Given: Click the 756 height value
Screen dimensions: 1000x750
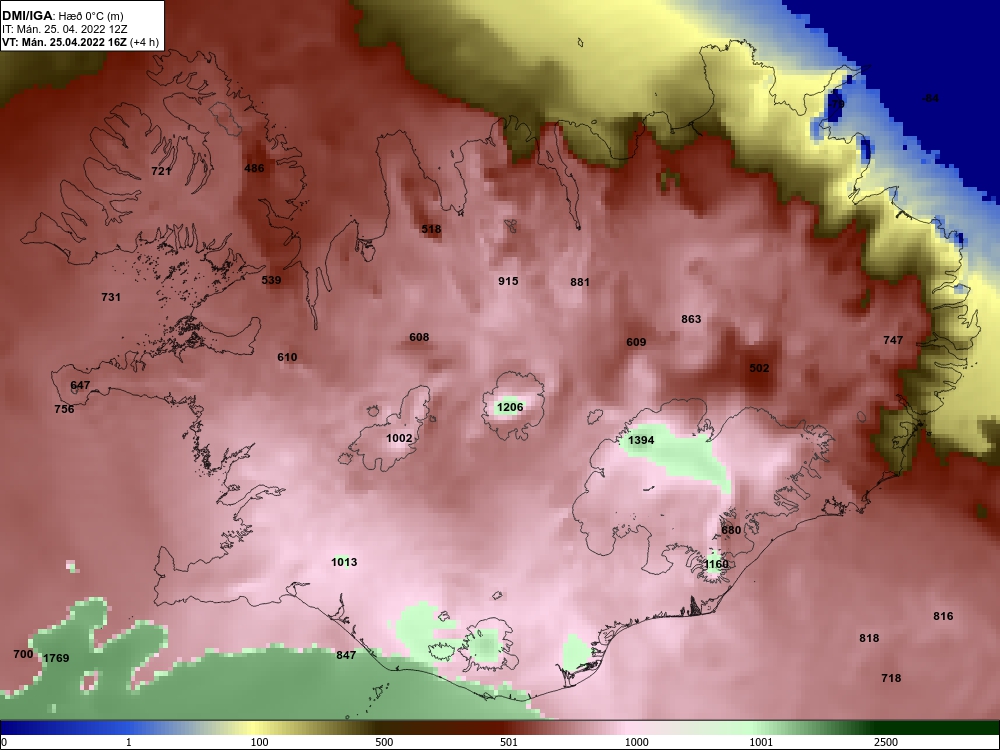Looking at the screenshot, I should tap(64, 409).
